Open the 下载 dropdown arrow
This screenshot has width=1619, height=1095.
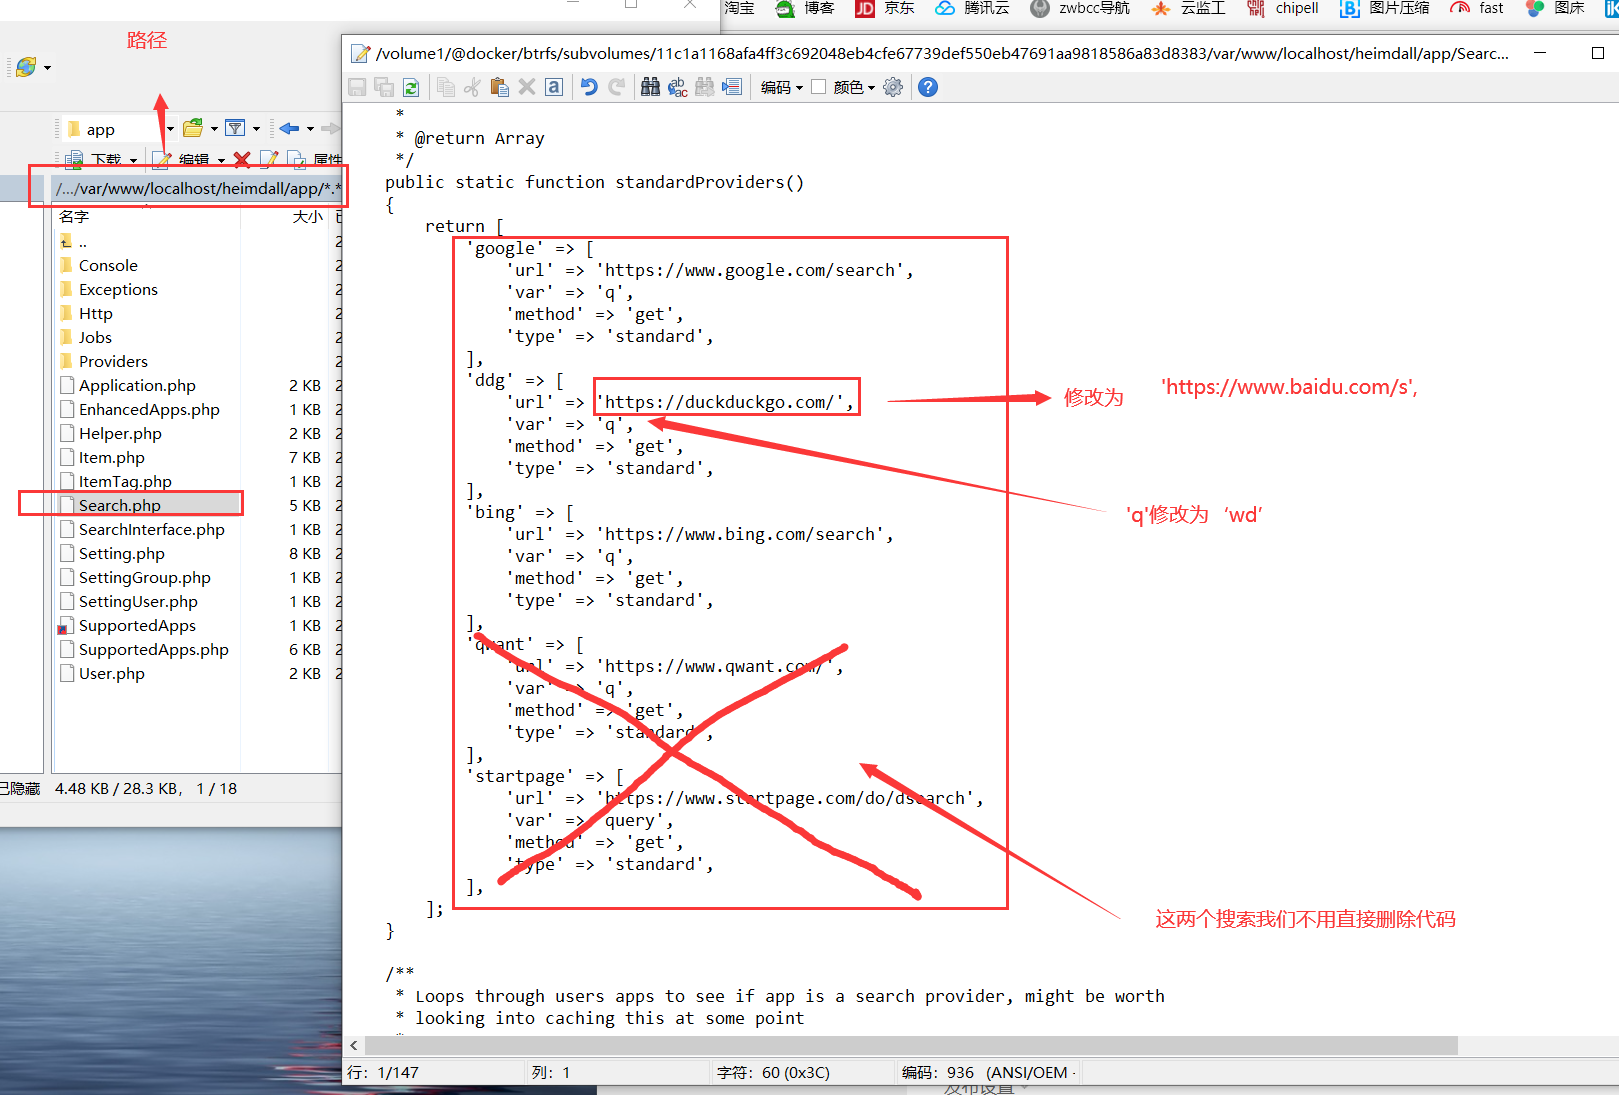click(133, 160)
